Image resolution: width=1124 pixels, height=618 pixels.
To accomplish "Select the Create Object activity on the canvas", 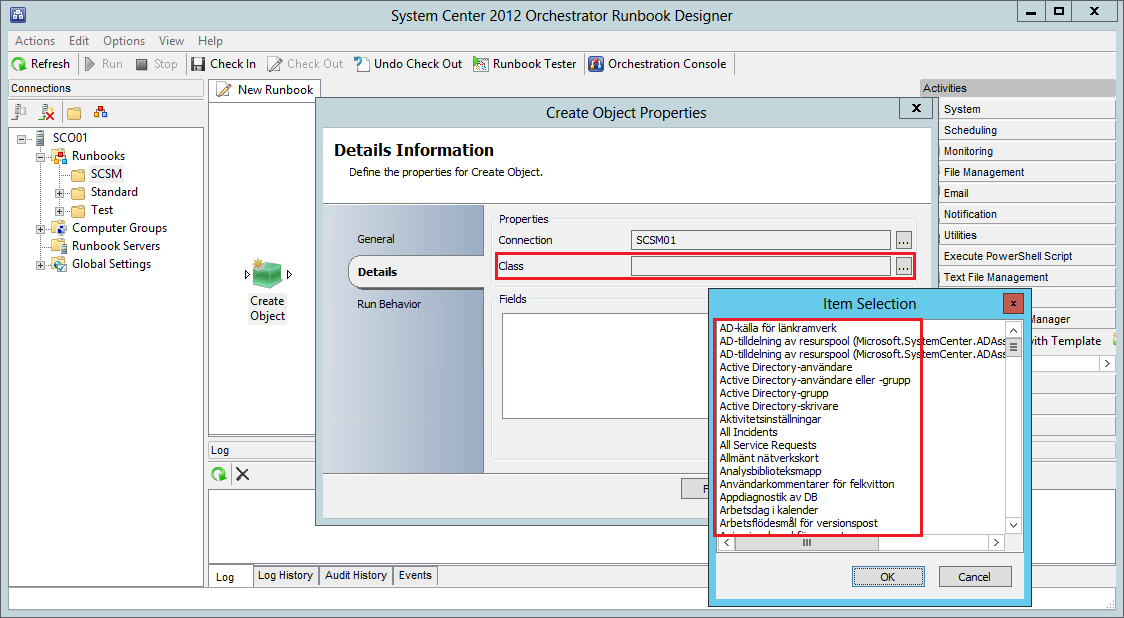I will point(267,290).
